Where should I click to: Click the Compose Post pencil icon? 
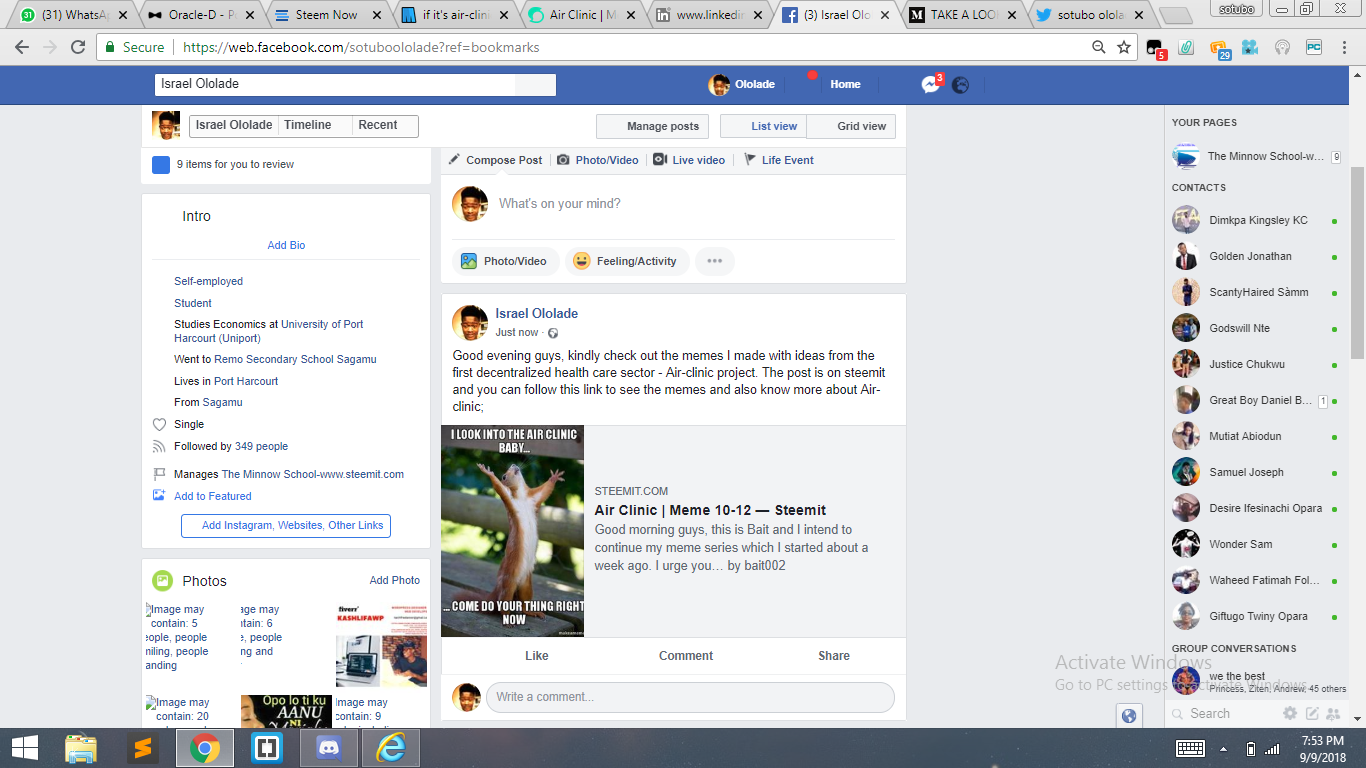(454, 160)
